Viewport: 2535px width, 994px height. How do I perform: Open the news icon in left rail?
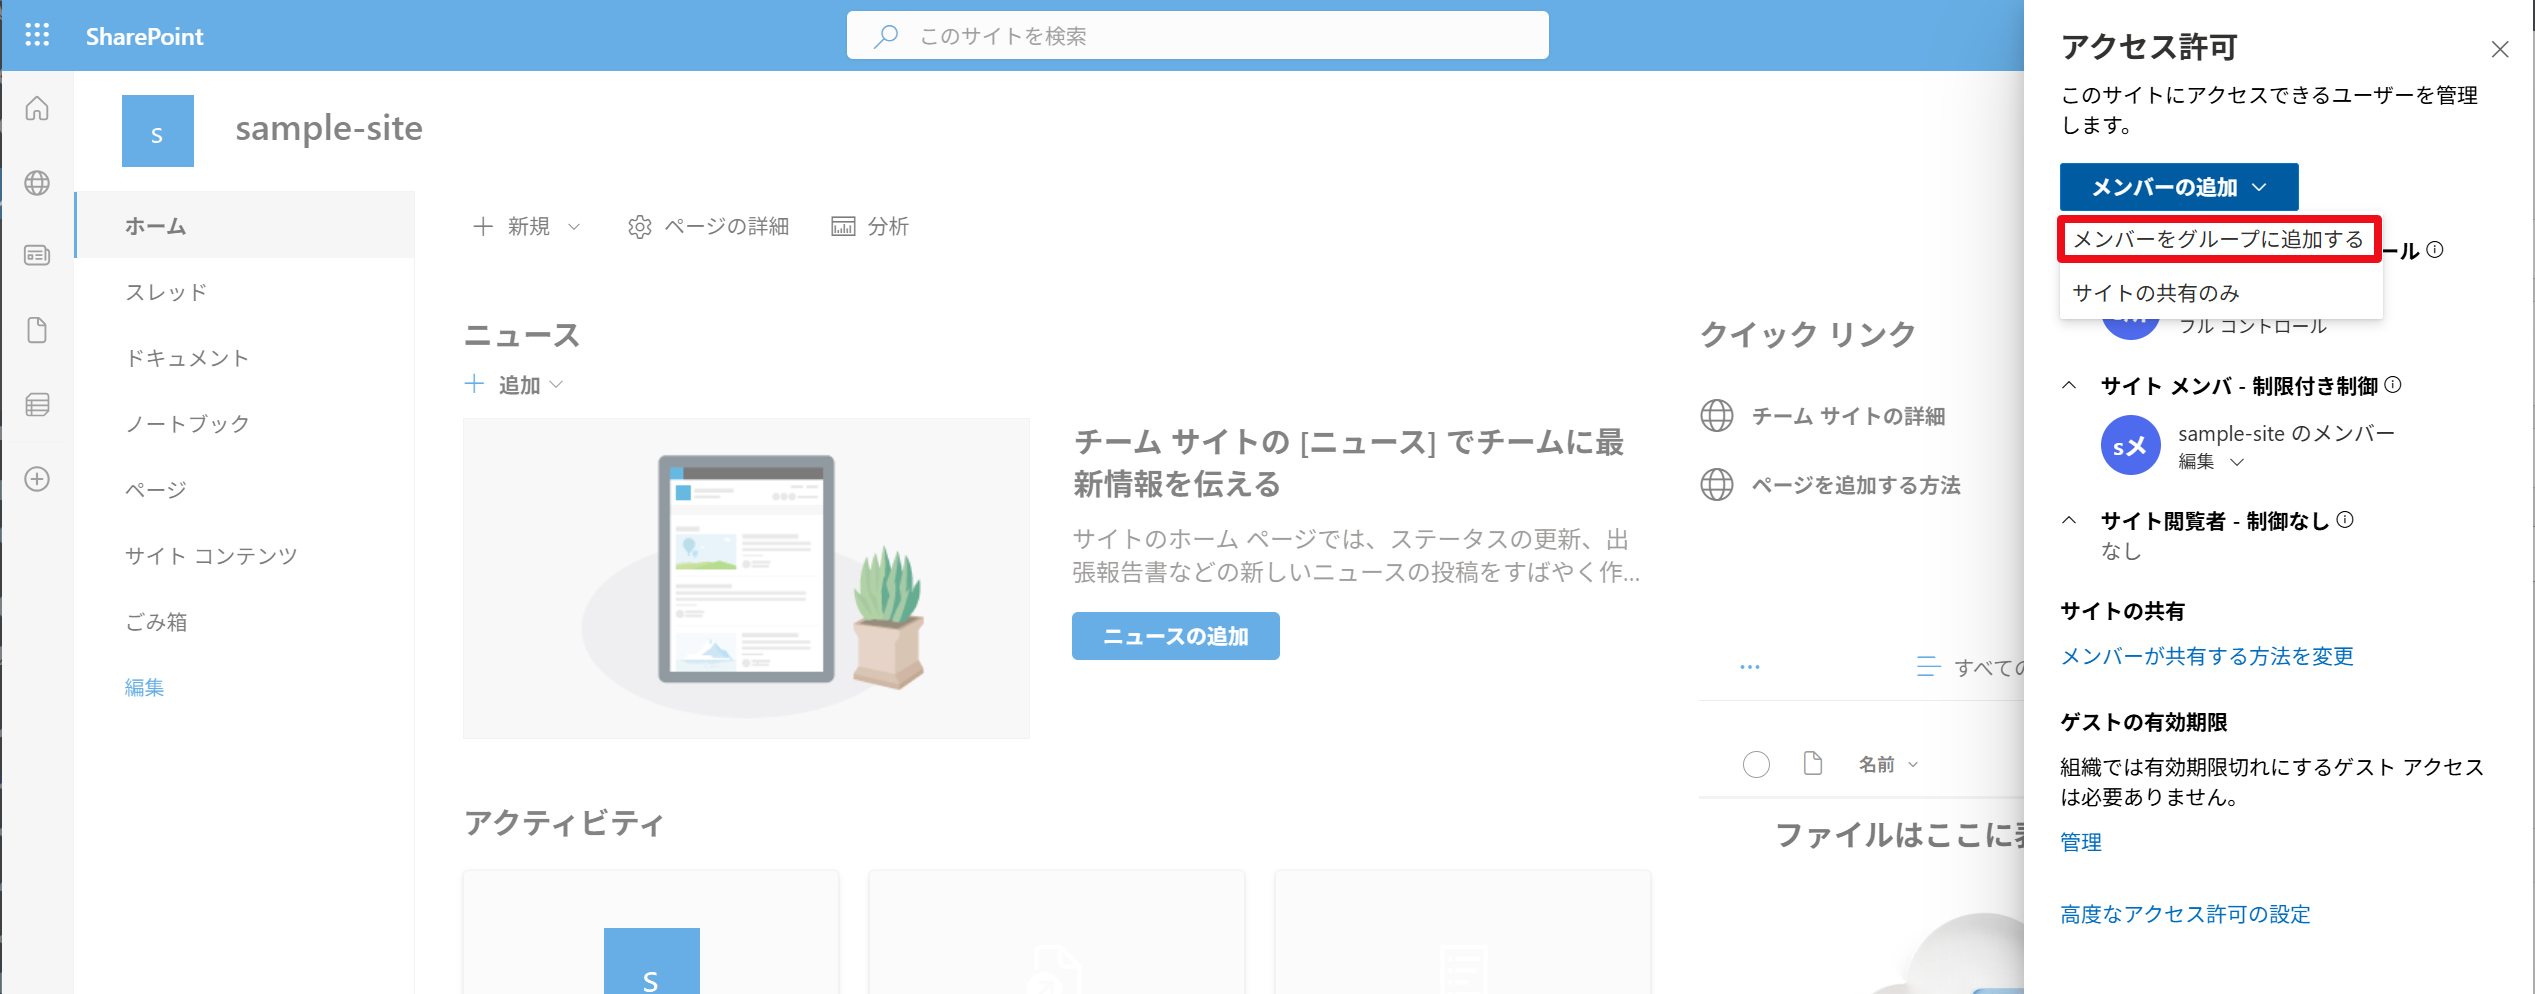tap(37, 256)
